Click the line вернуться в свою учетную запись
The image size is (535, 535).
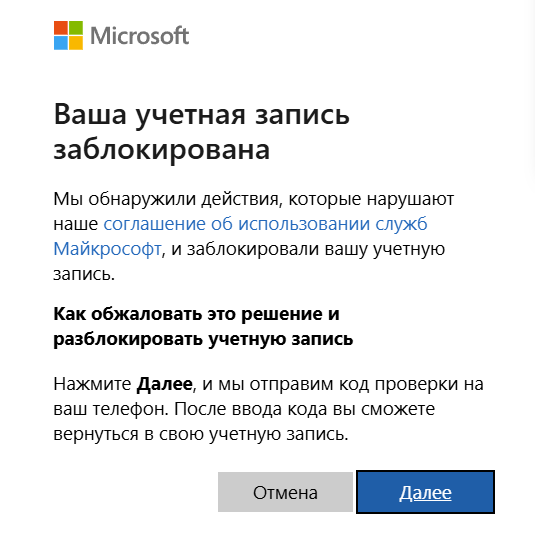(x=201, y=434)
